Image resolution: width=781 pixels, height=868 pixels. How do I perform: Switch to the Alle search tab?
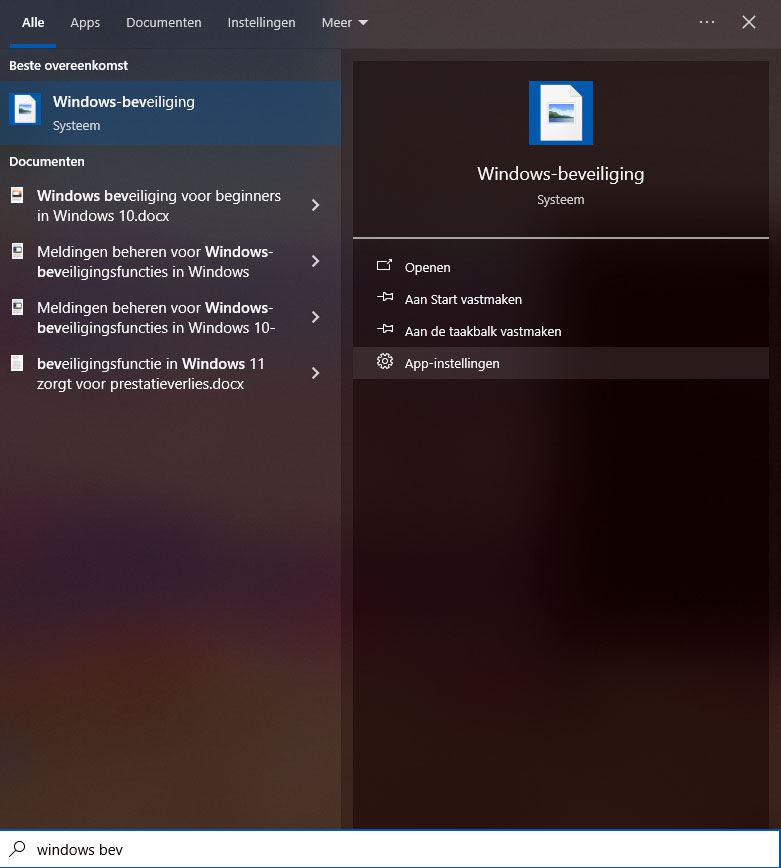(x=33, y=23)
